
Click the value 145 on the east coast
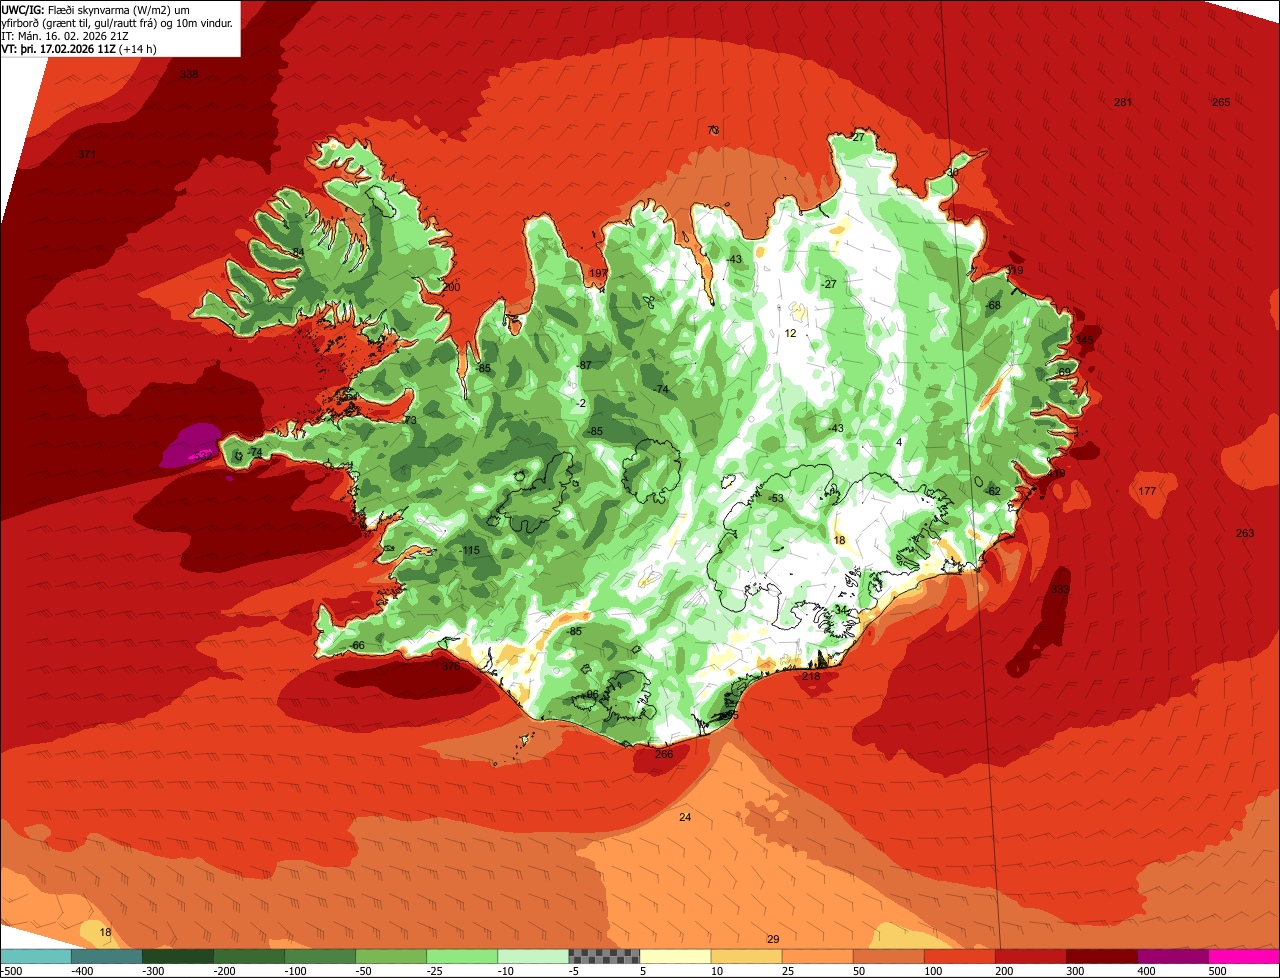coord(1085,341)
